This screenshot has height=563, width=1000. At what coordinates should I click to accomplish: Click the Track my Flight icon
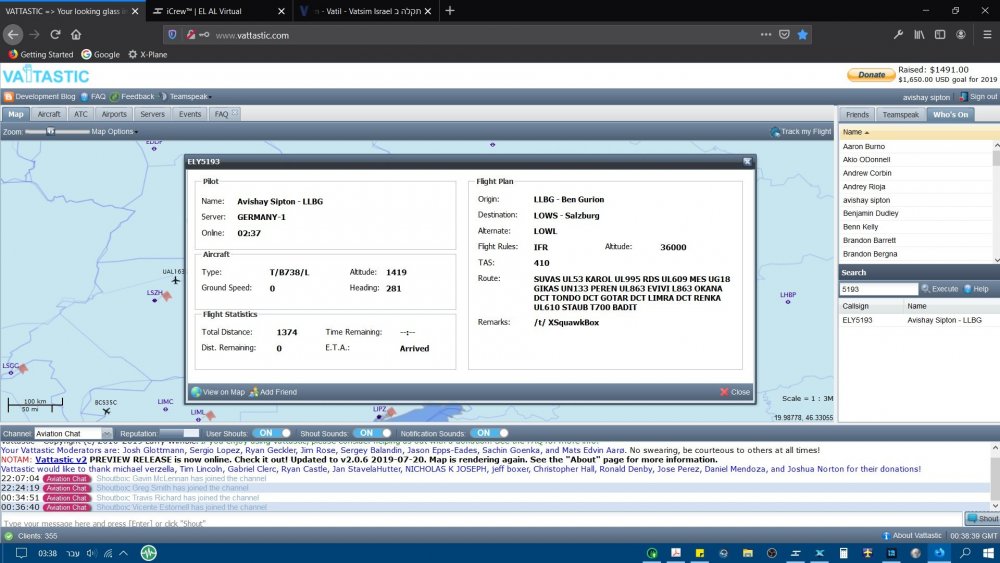[775, 132]
